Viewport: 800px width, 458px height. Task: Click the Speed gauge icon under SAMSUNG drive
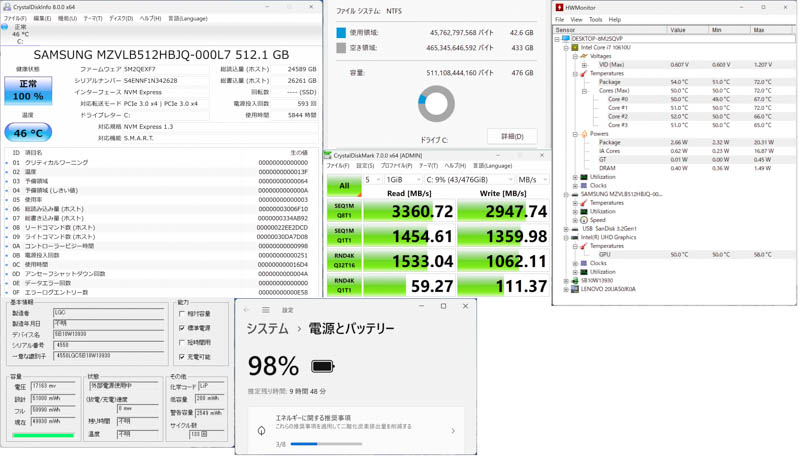(584, 220)
